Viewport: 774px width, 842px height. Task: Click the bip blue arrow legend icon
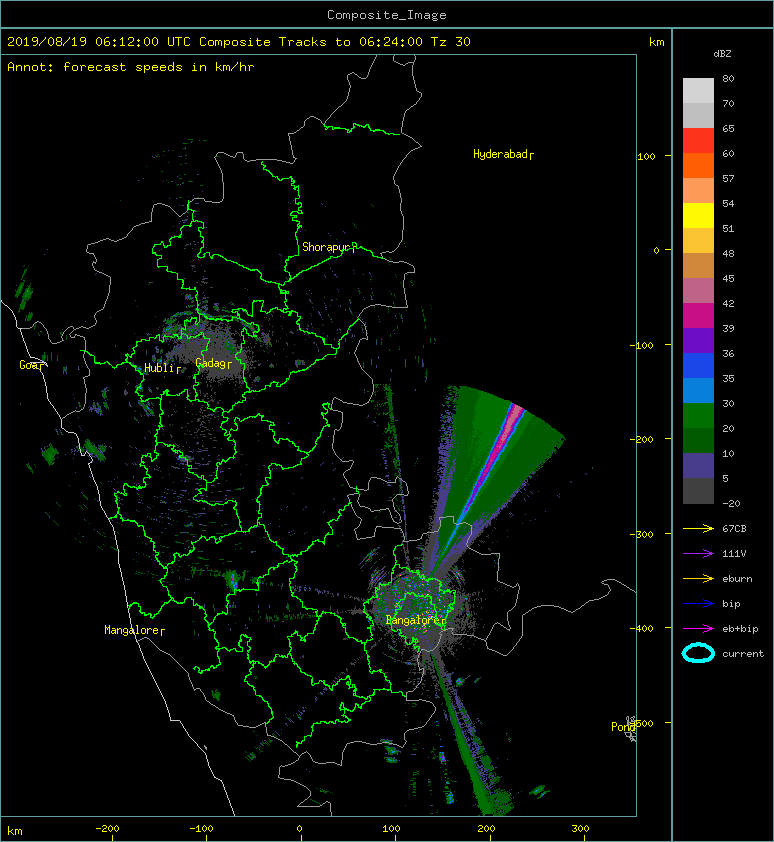click(x=698, y=604)
